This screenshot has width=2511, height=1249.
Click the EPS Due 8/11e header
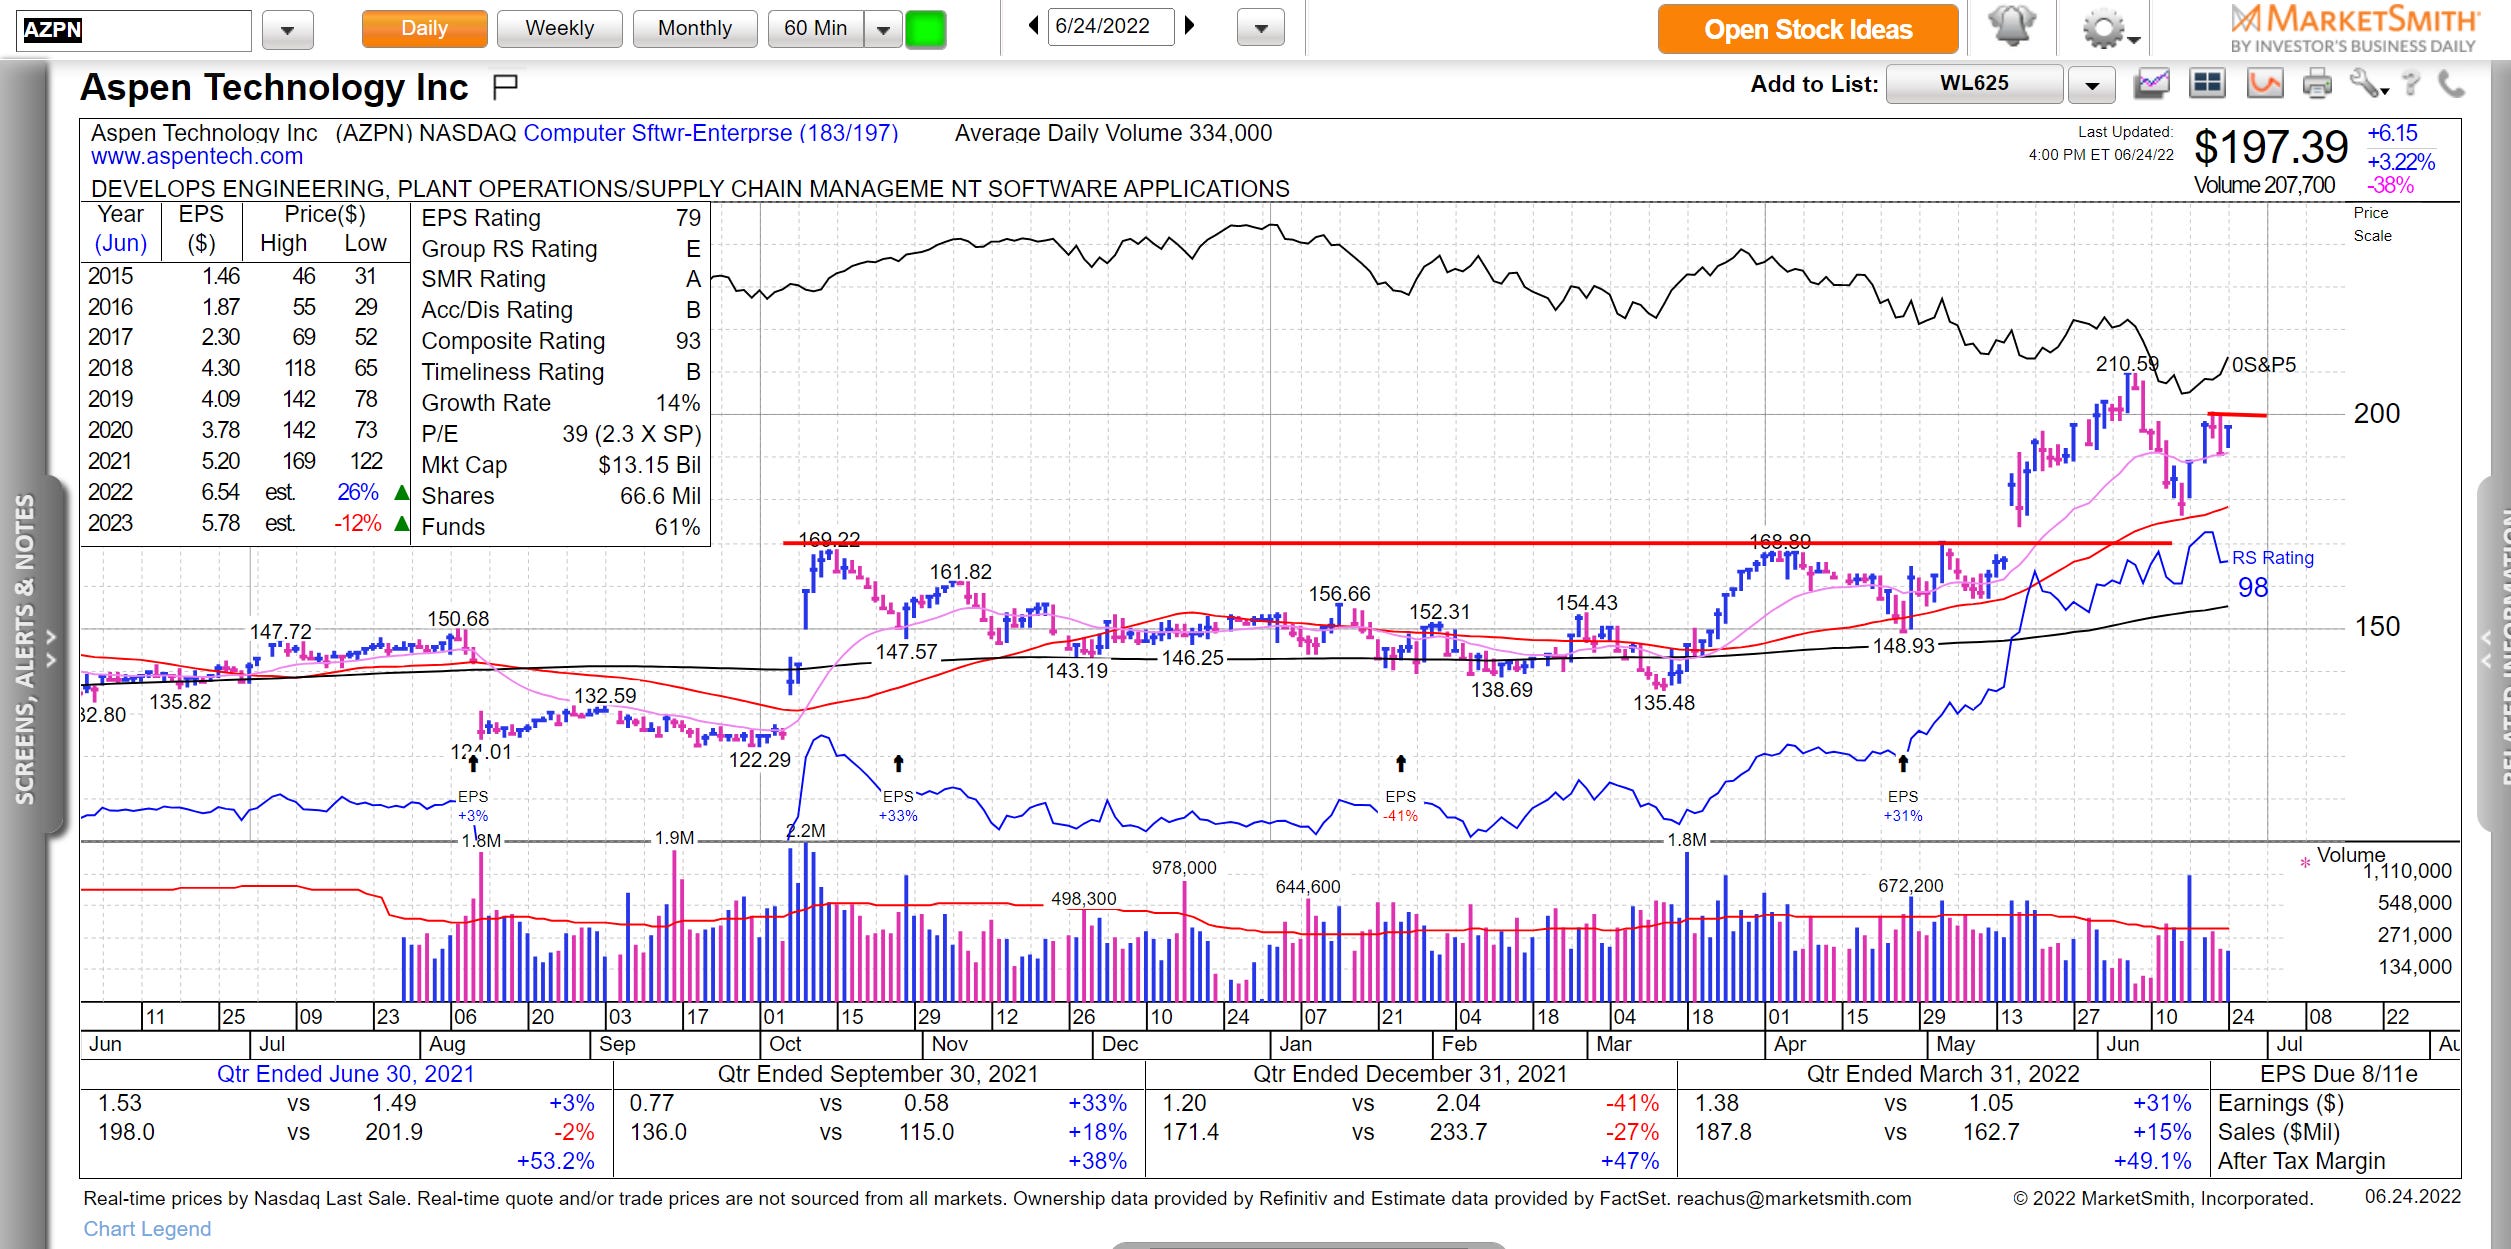pyautogui.click(x=2338, y=1074)
